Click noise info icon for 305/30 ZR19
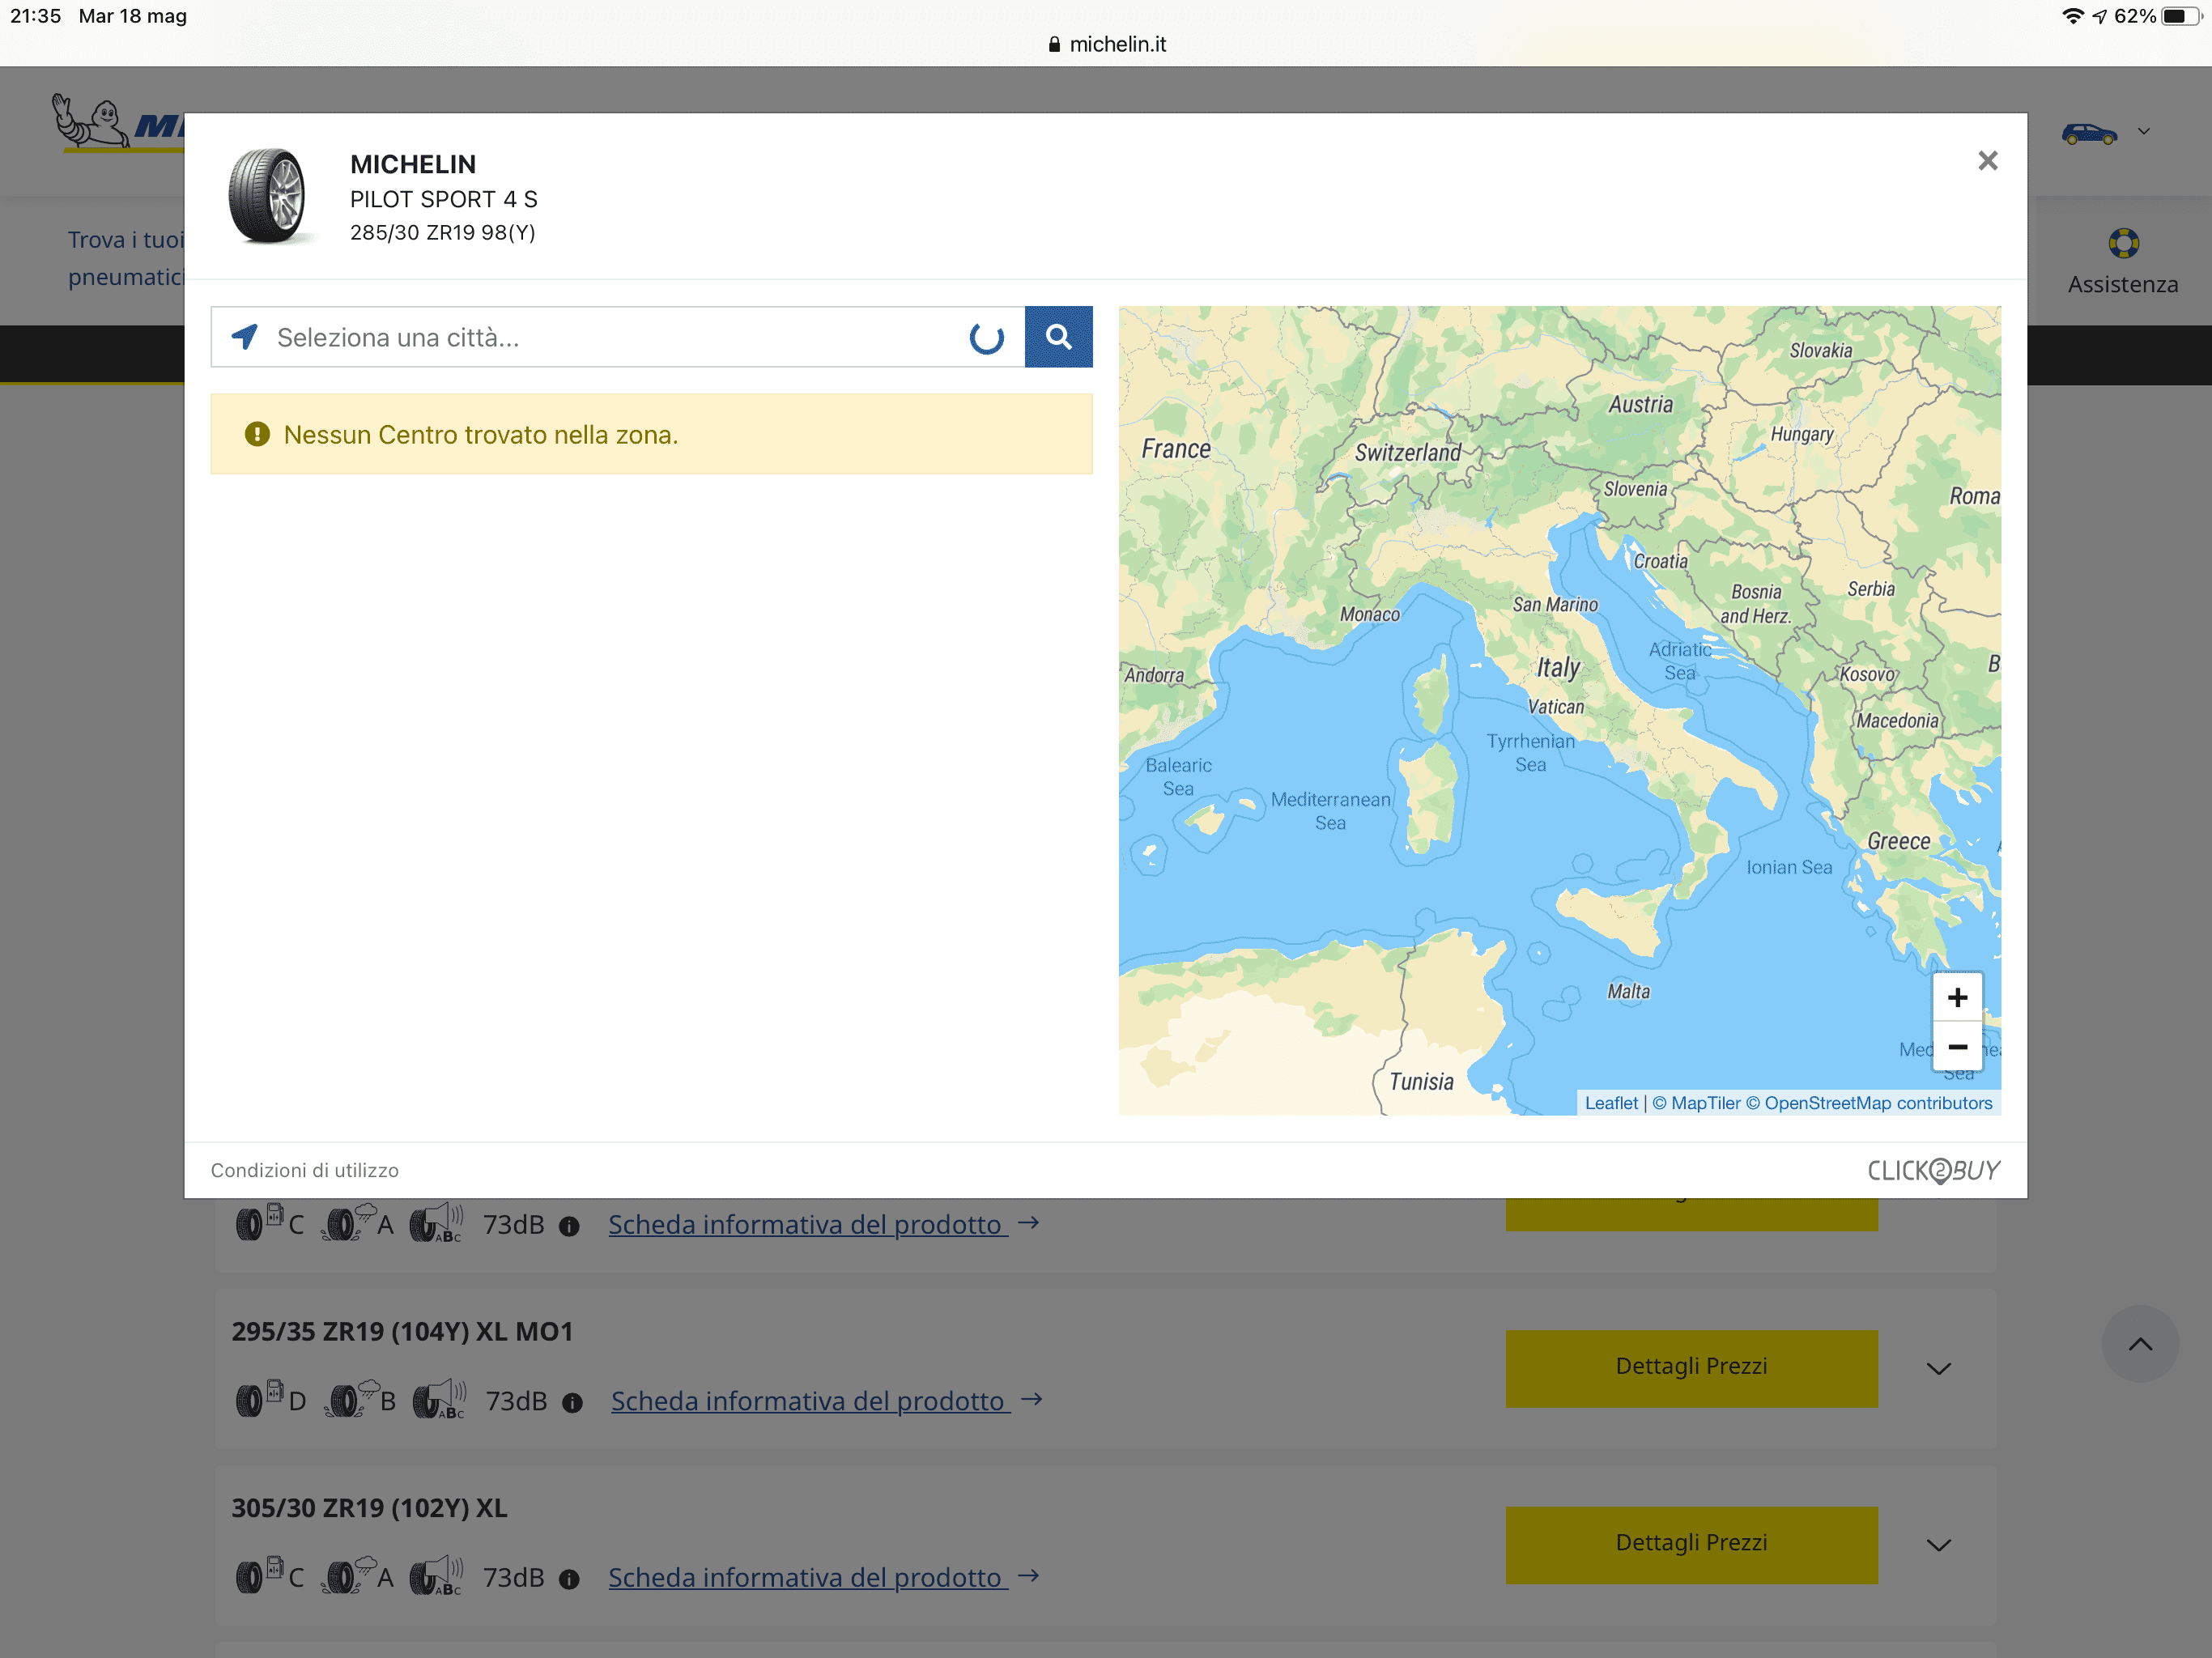The width and height of the screenshot is (2212, 1658). 569,1579
